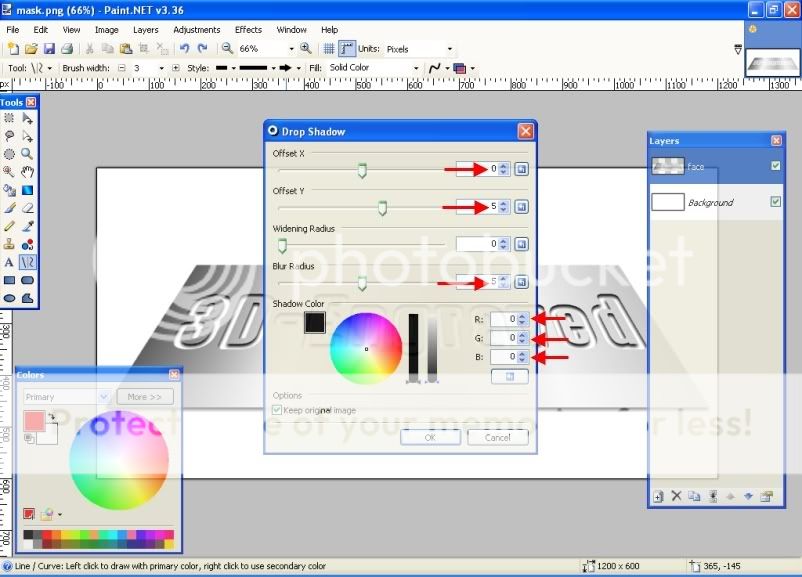Toggle visibility of the Background layer

click(x=774, y=202)
